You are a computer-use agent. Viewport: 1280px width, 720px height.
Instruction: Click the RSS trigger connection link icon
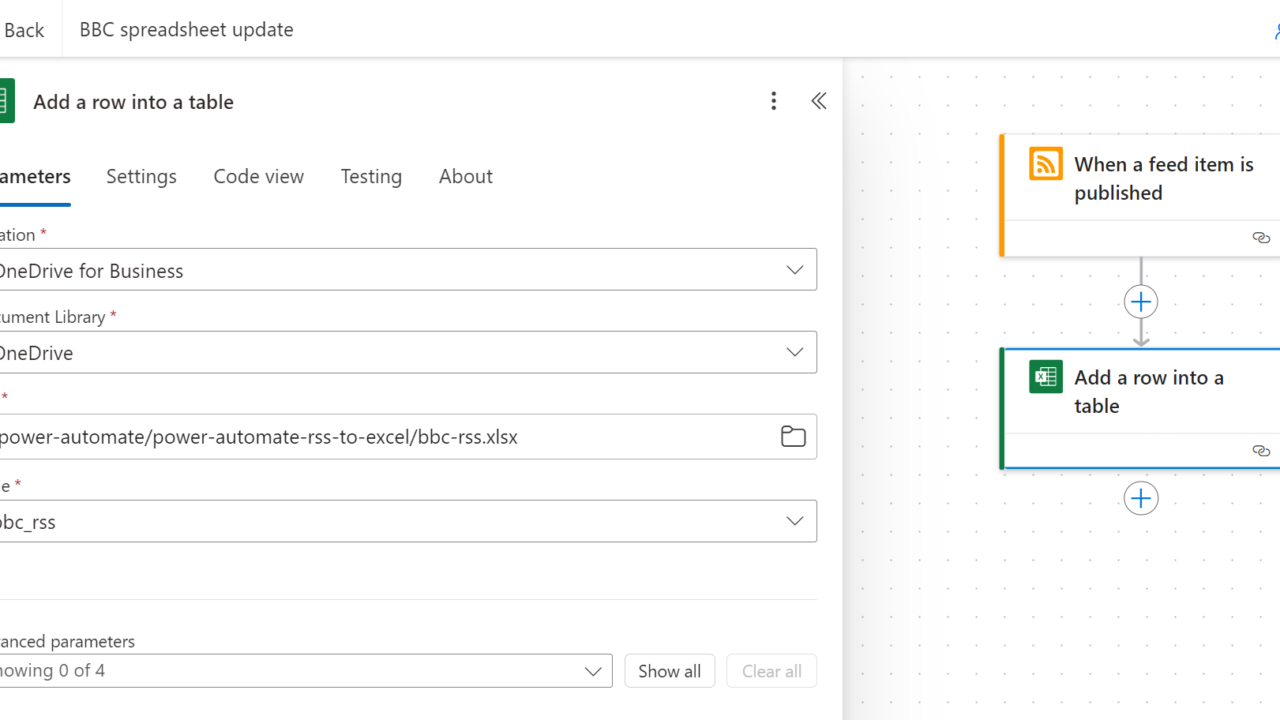coord(1261,238)
